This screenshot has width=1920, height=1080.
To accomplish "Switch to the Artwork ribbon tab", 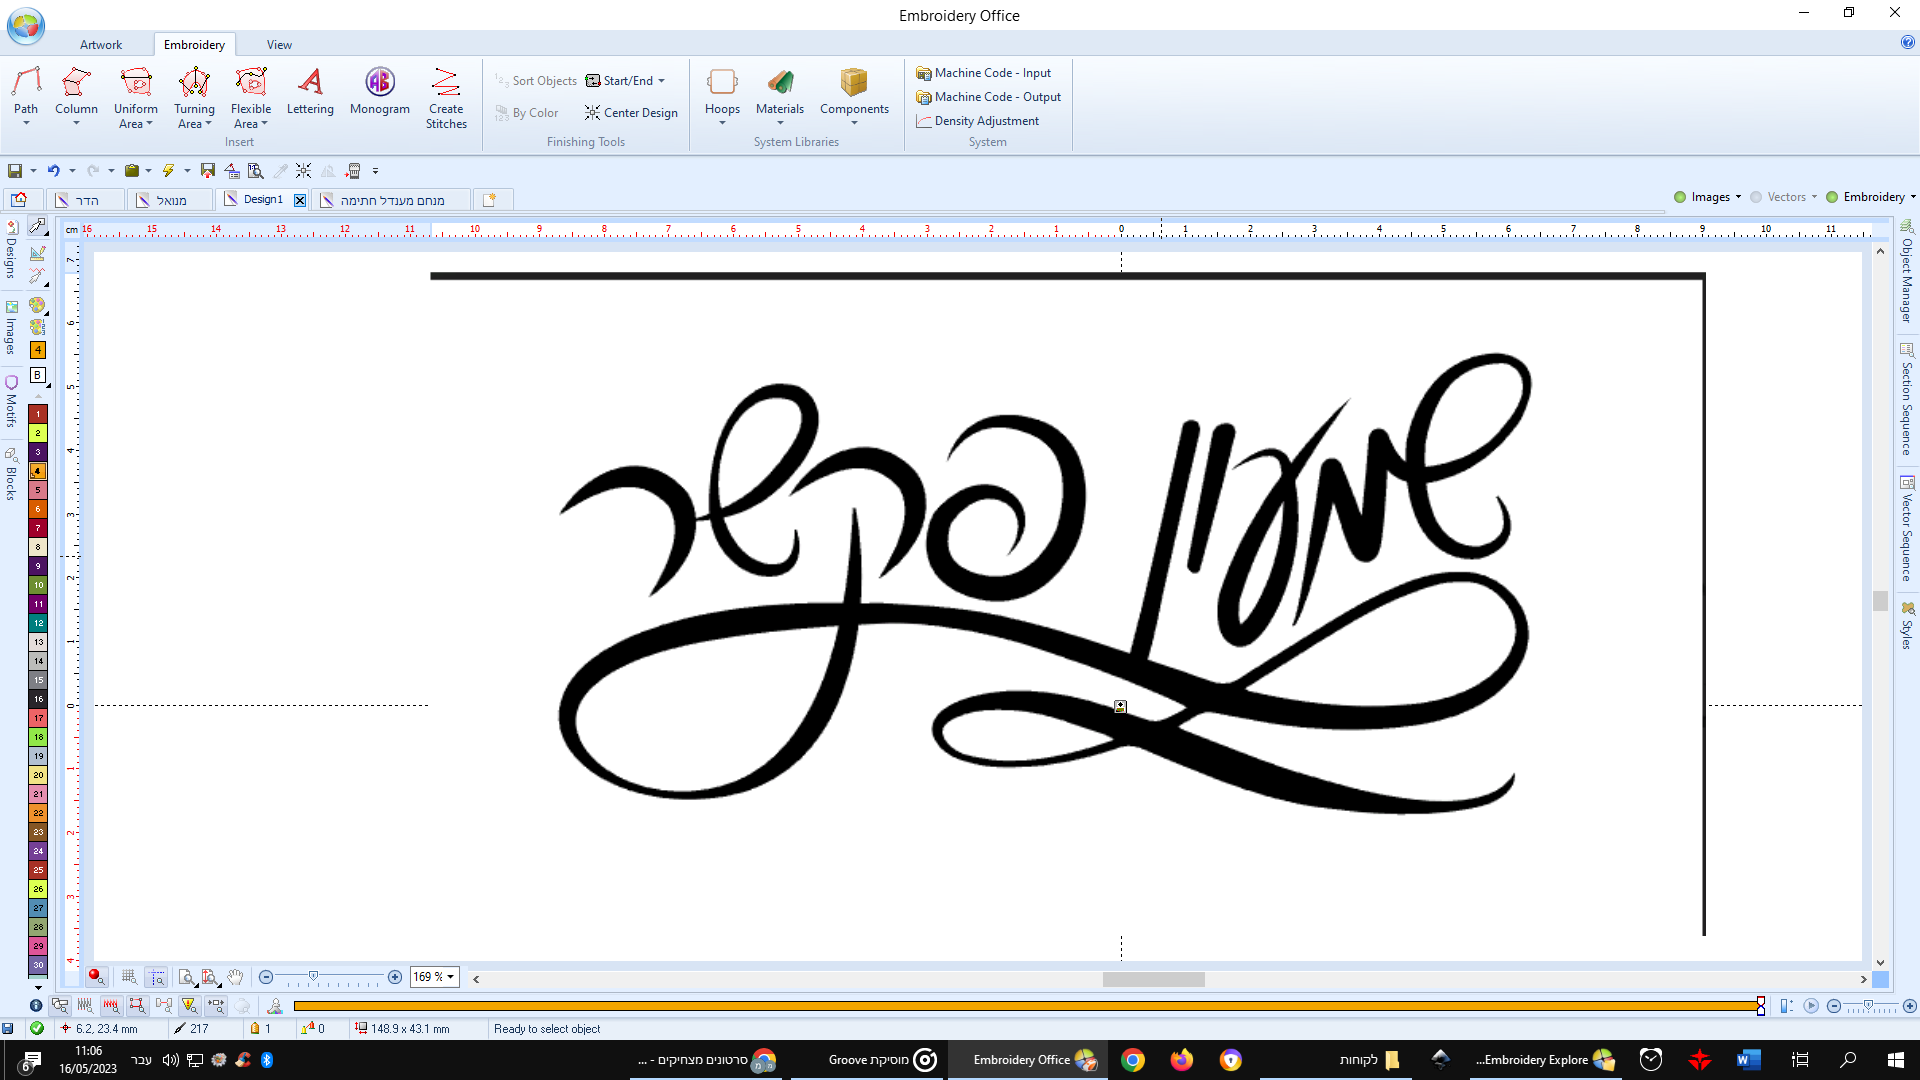I will coord(101,45).
